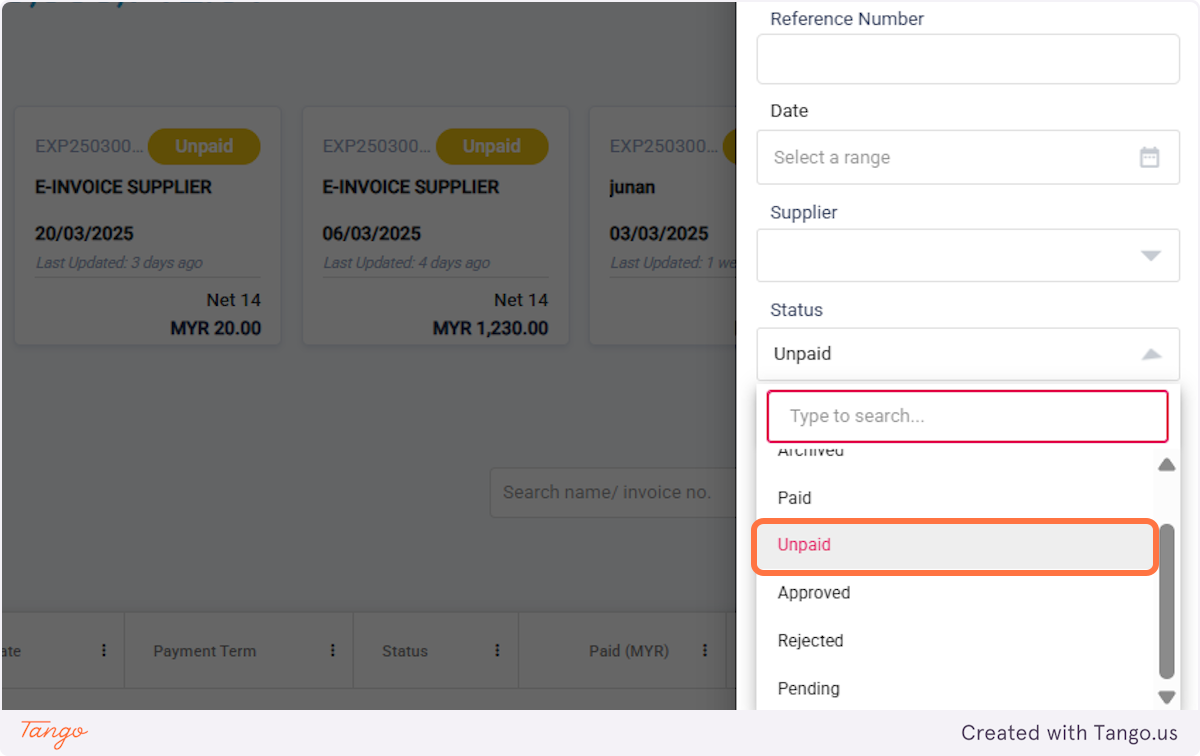The image size is (1200, 756).
Task: Select the Paid status option
Action: point(955,498)
